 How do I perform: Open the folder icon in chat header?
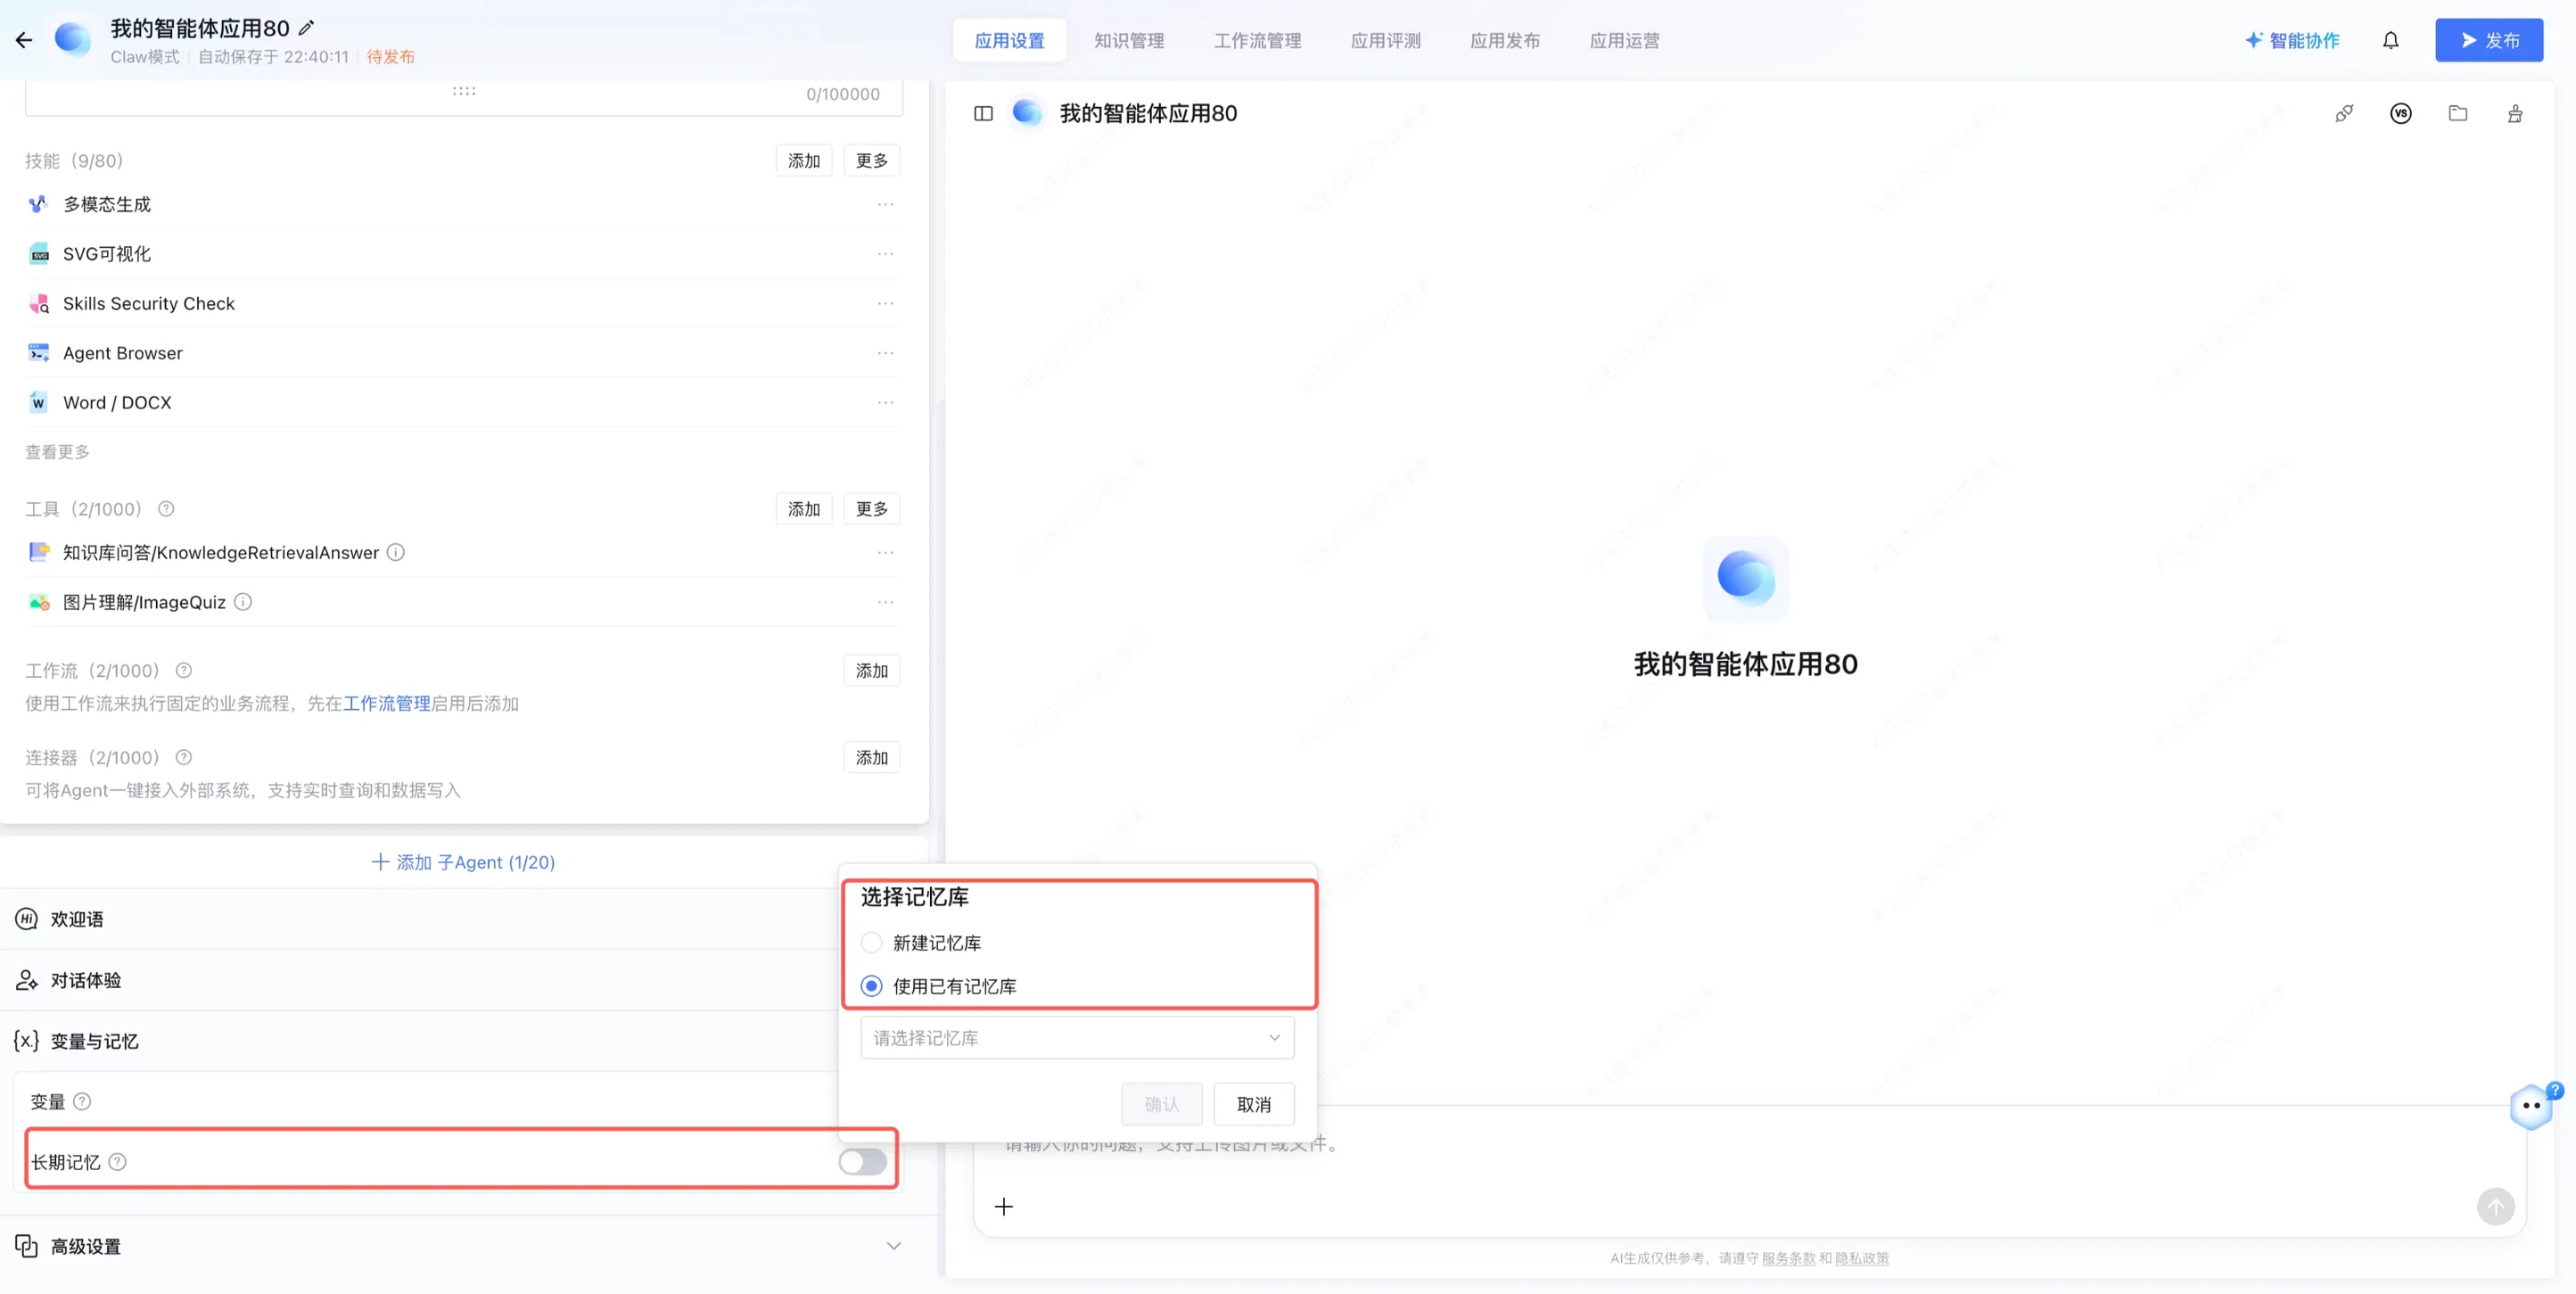point(2458,113)
